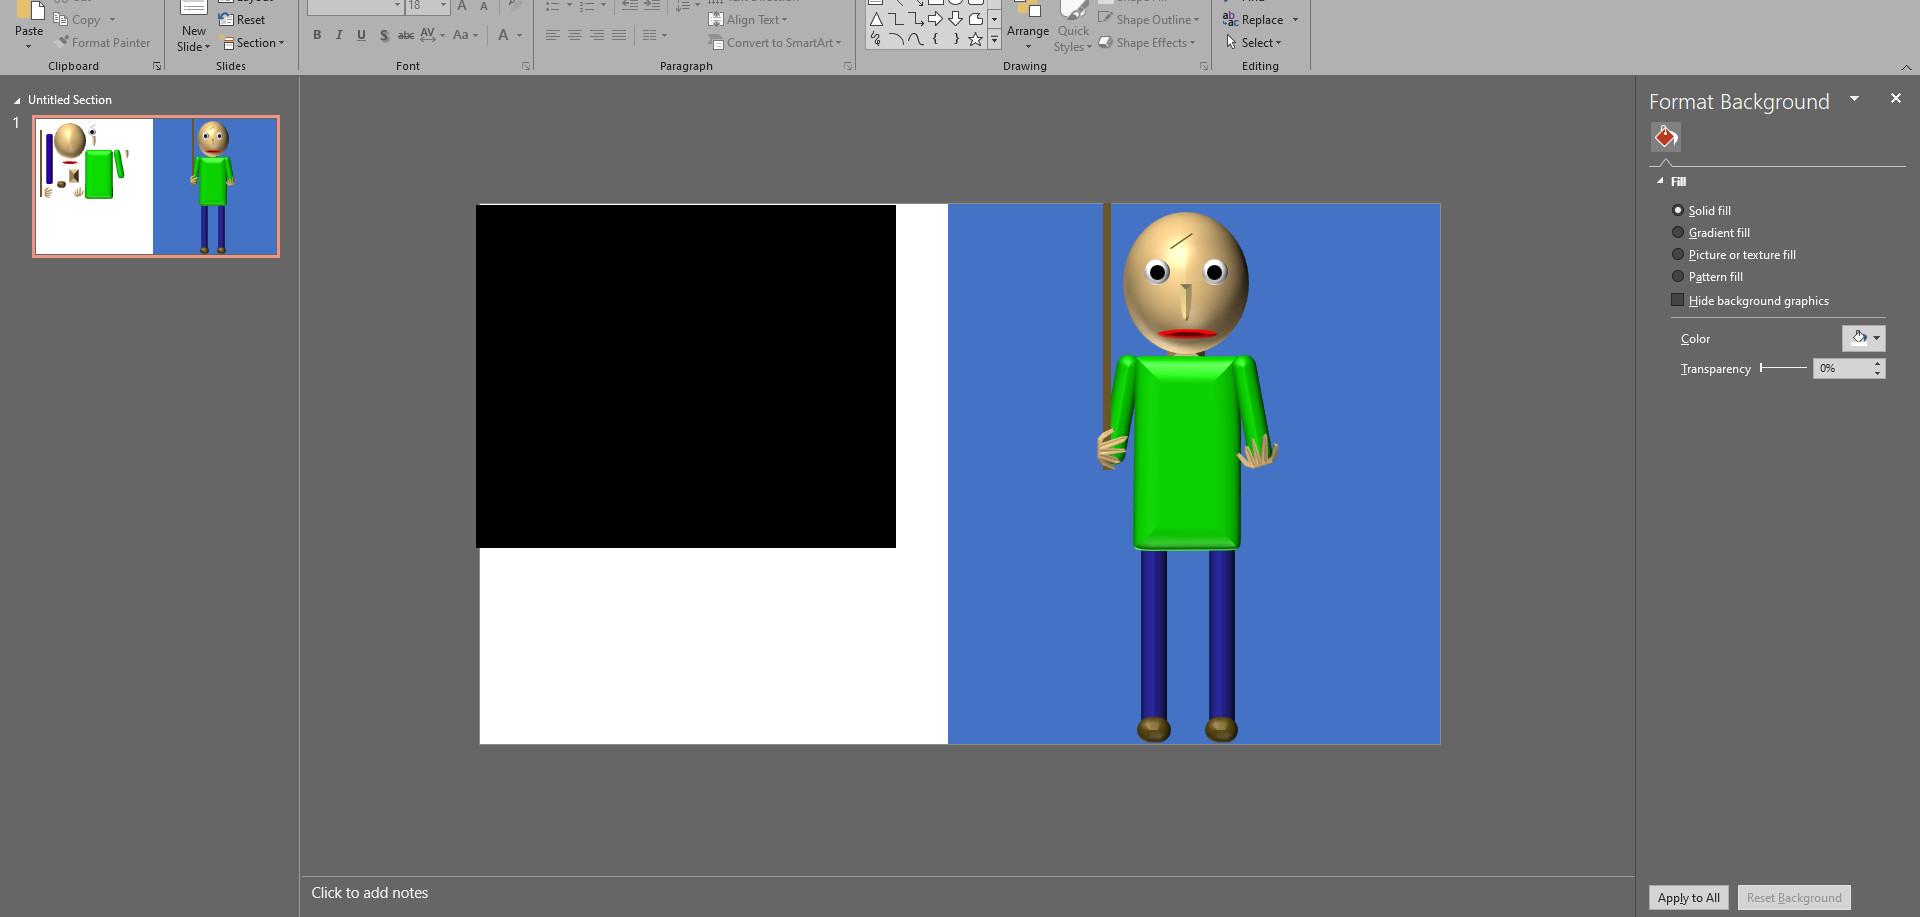Expand the shapes gallery More arrow
Viewport: 1920px width, 917px height.
[994, 39]
